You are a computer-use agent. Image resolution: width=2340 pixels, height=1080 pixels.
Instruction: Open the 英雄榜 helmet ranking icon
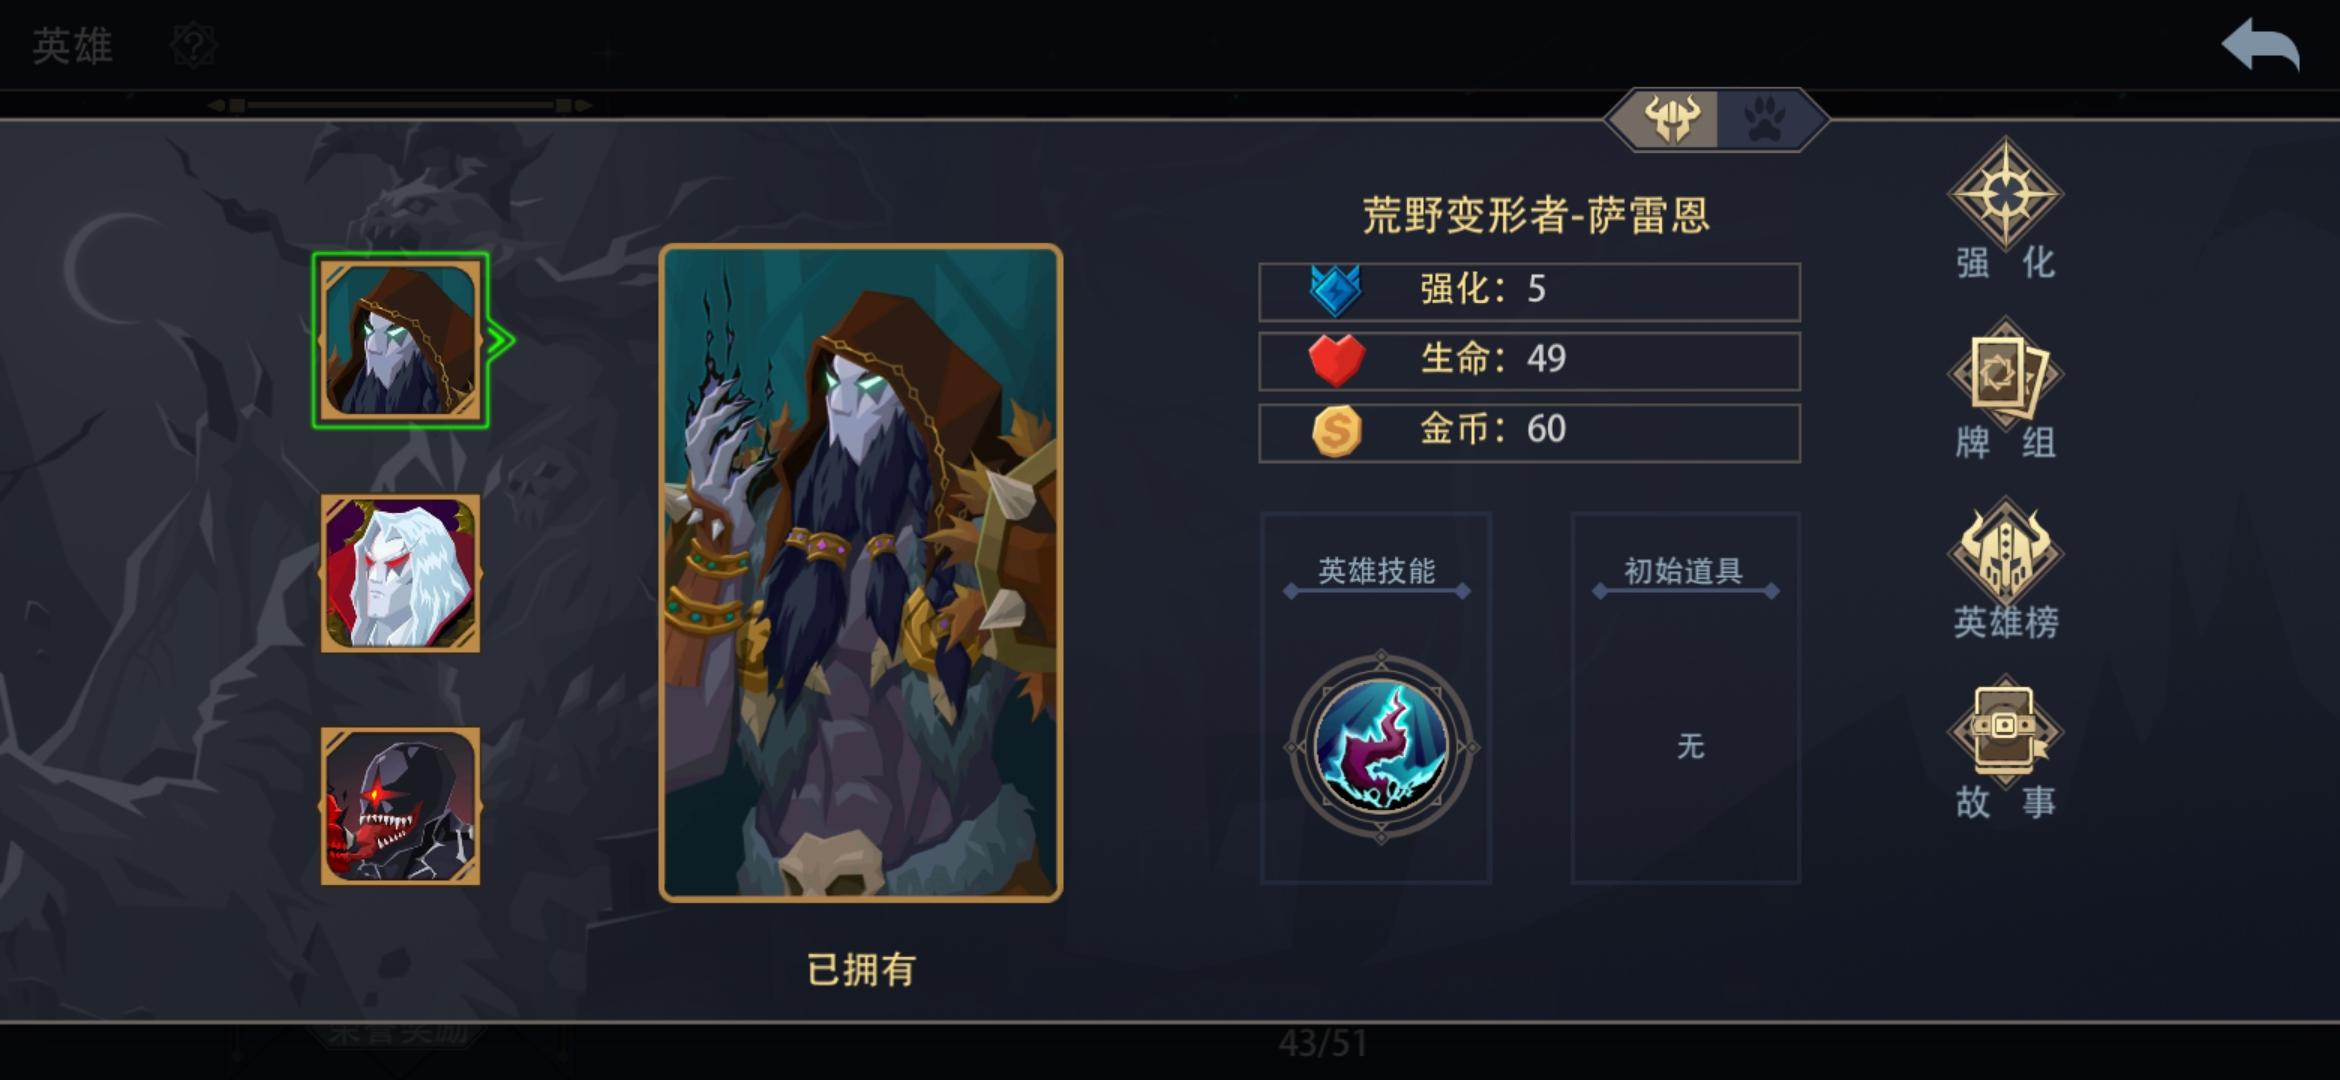click(2005, 553)
